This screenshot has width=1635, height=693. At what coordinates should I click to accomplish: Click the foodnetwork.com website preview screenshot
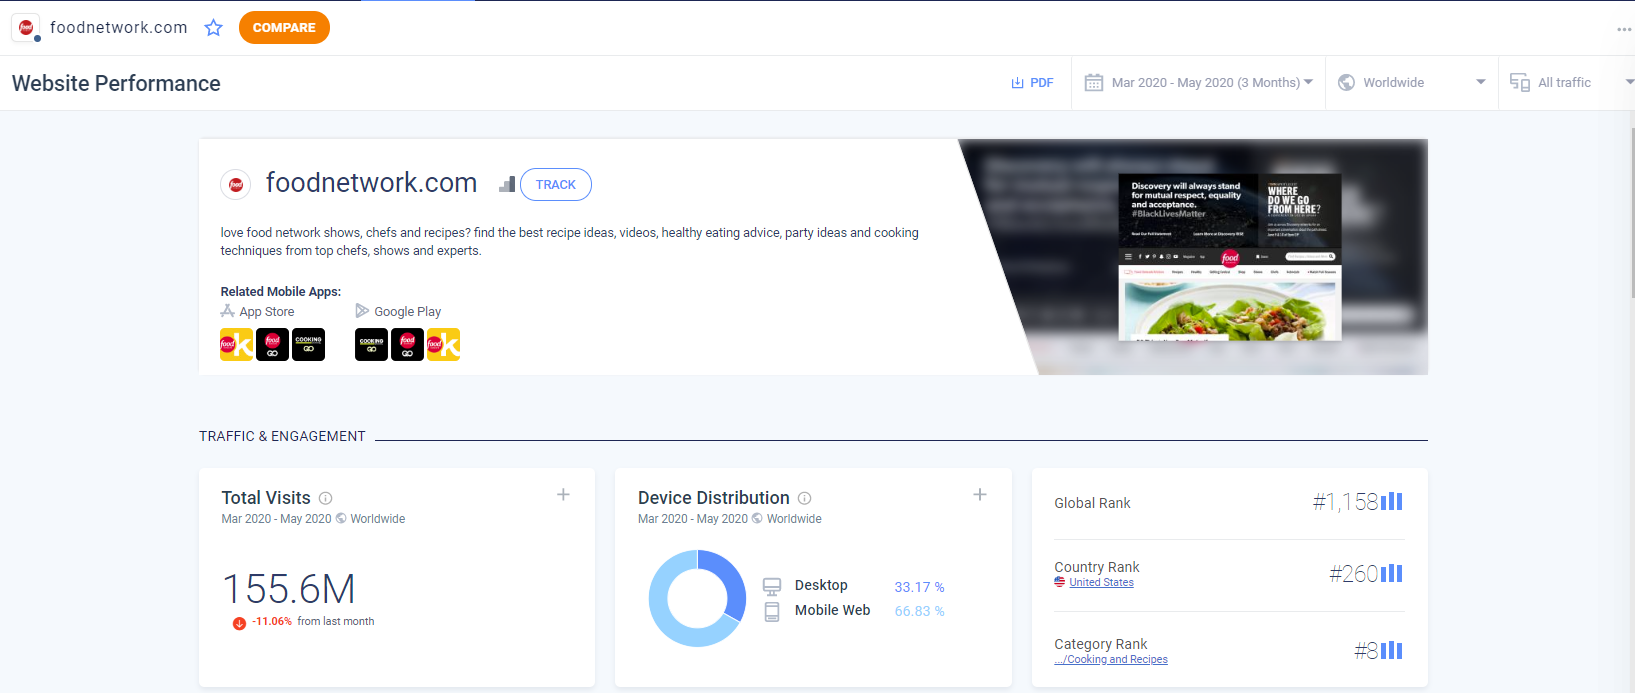coord(1229,257)
